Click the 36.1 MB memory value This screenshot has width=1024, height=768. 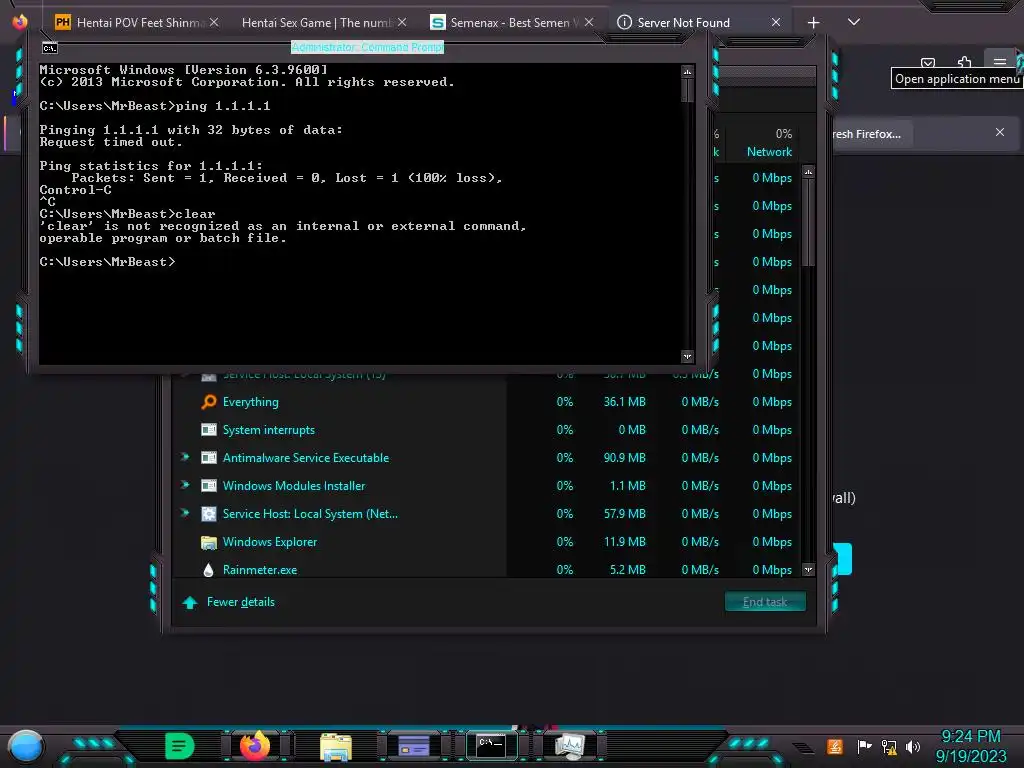(624, 402)
